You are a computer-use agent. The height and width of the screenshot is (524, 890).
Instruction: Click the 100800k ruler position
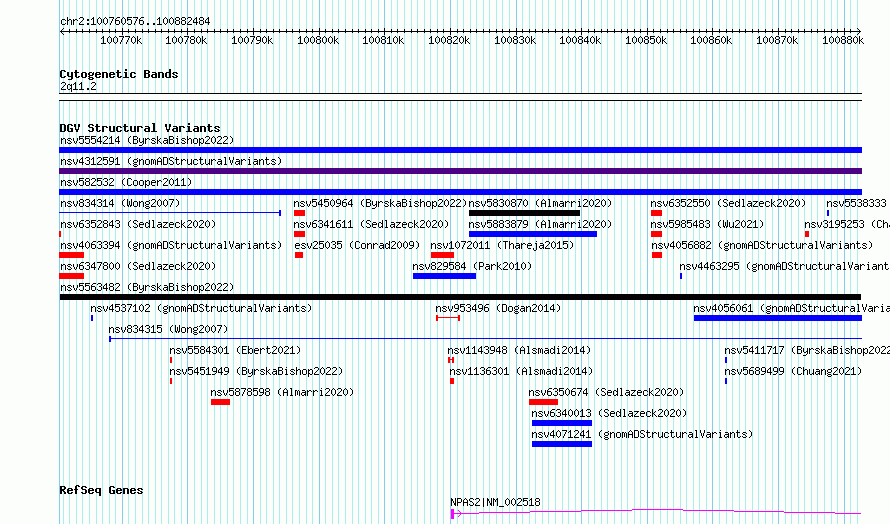pos(318,40)
